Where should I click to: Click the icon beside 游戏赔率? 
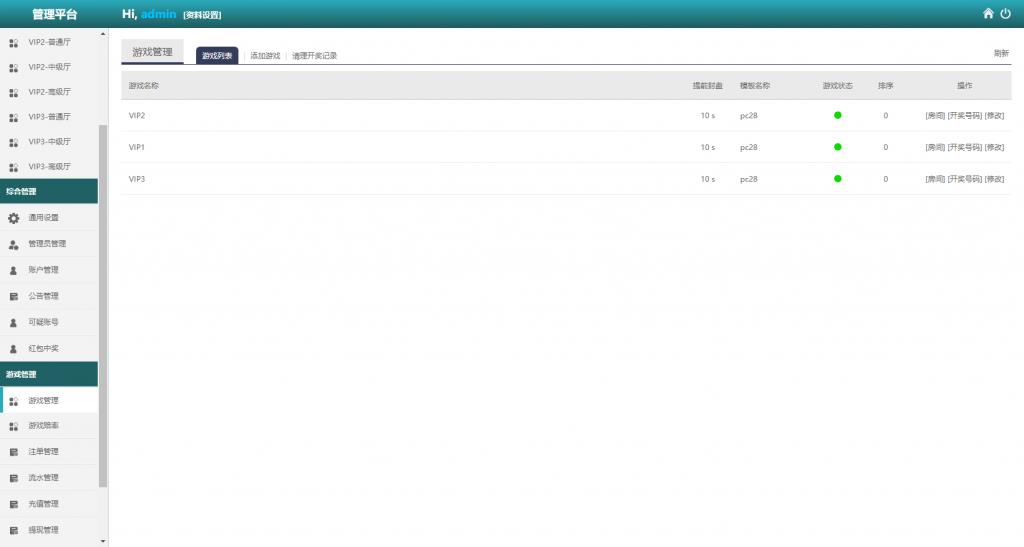pyautogui.click(x=14, y=426)
